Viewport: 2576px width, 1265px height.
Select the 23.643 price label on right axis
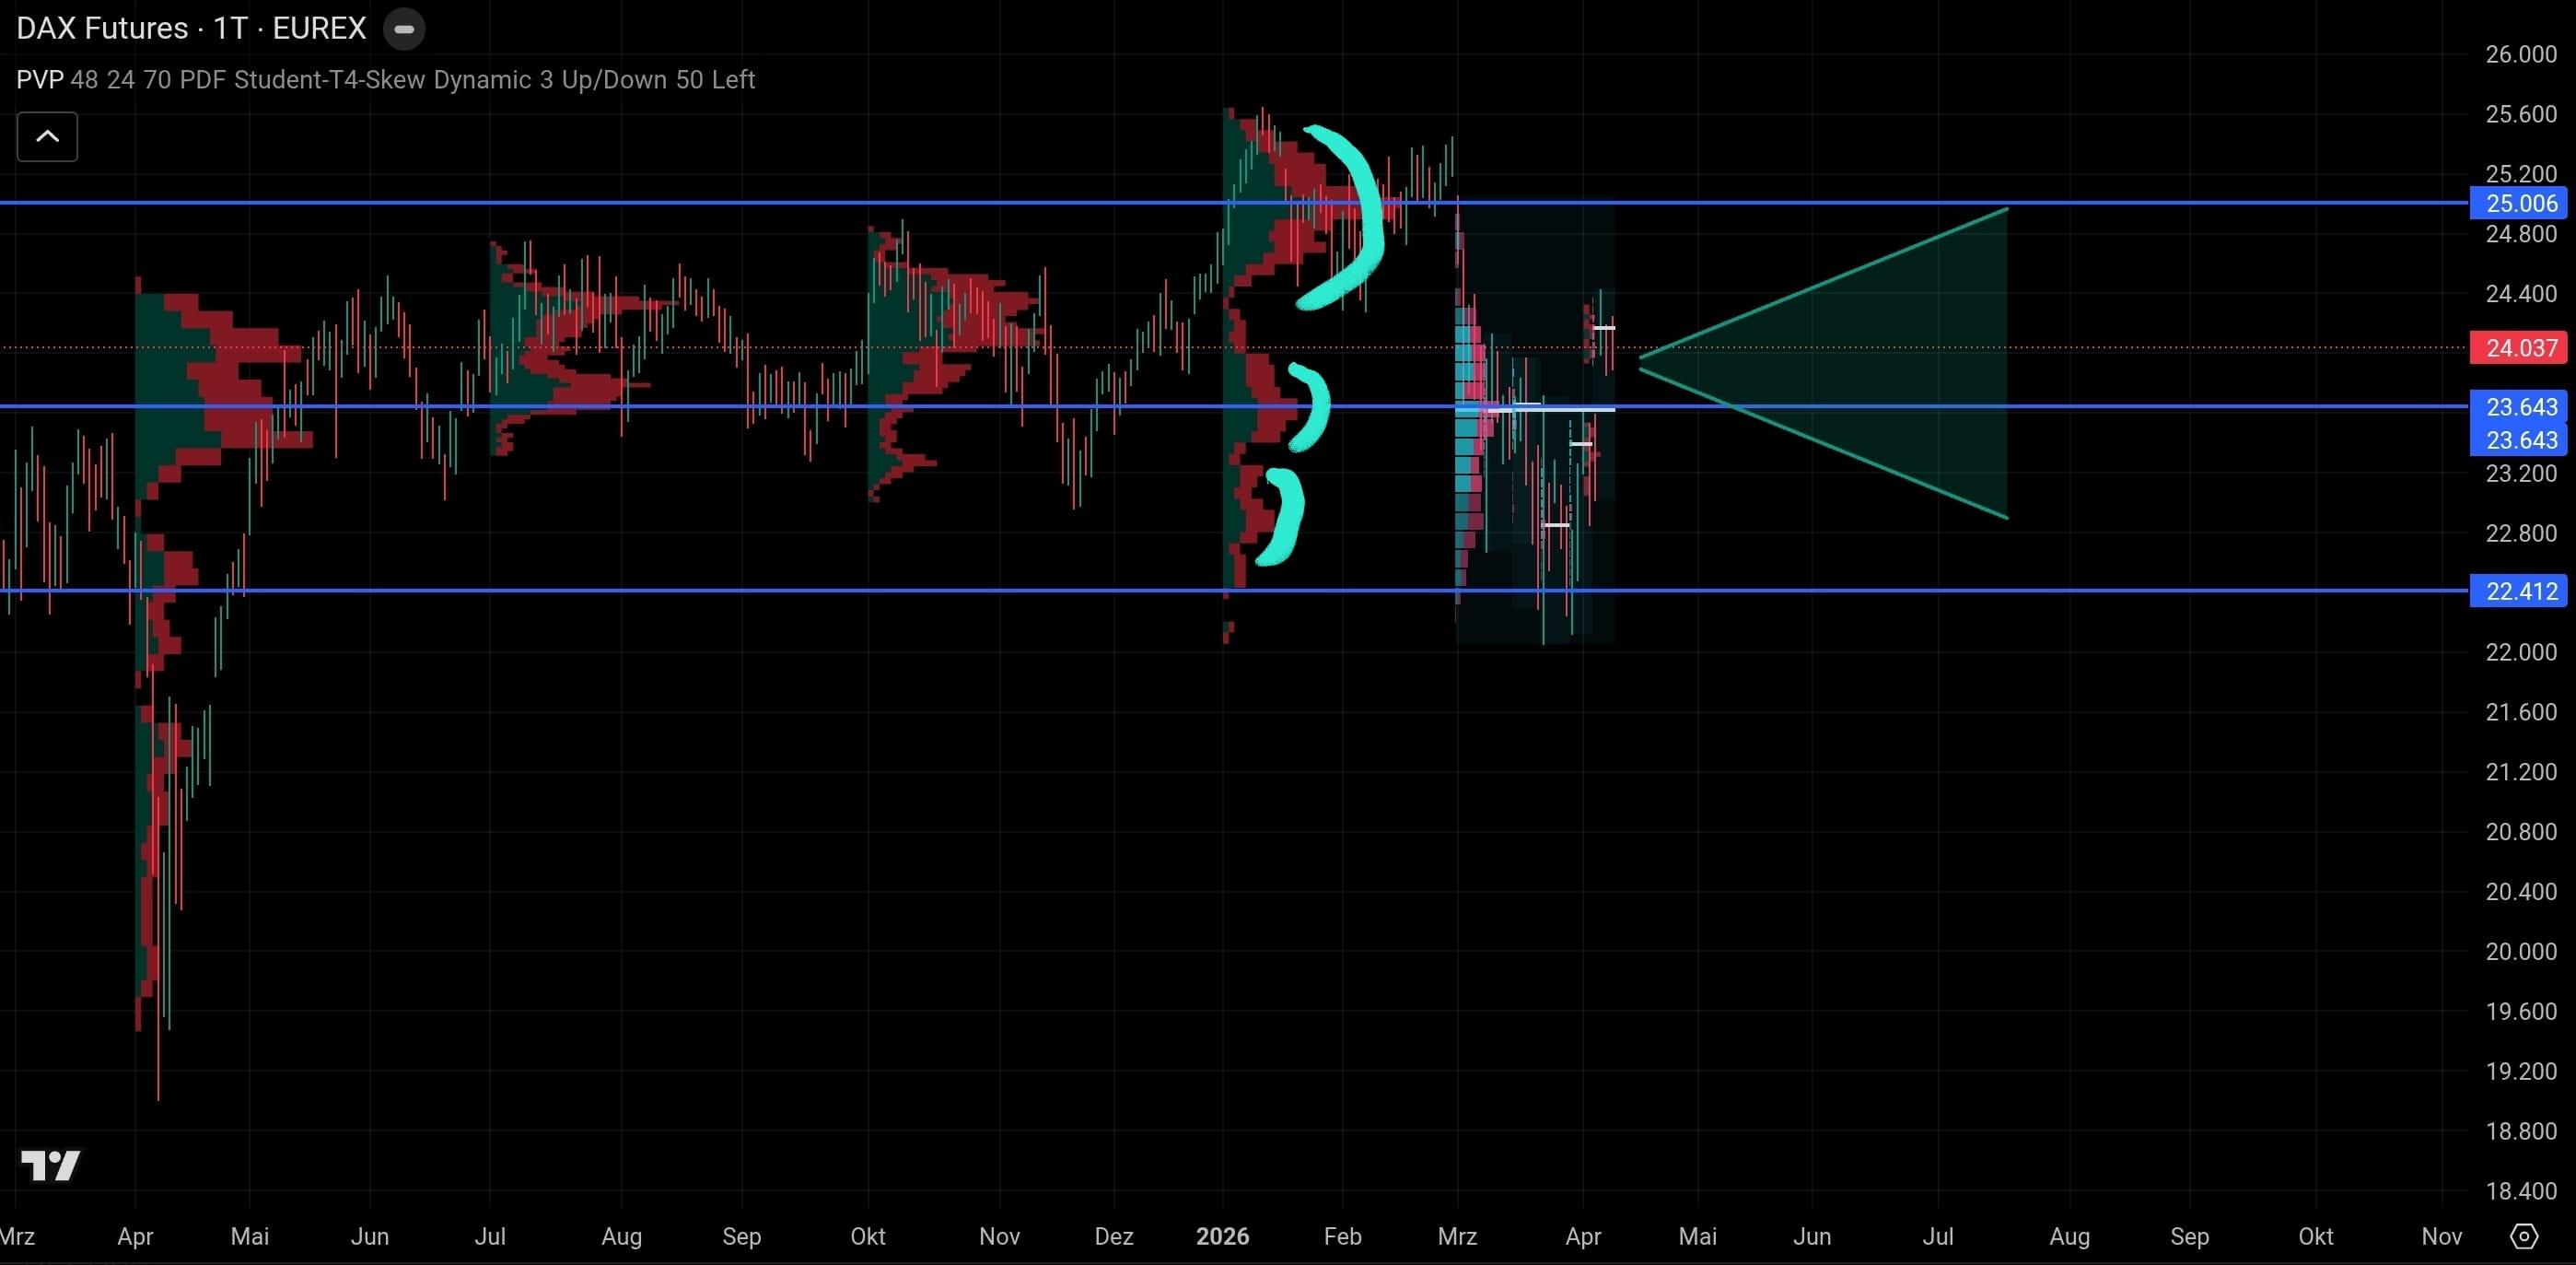pos(2519,407)
